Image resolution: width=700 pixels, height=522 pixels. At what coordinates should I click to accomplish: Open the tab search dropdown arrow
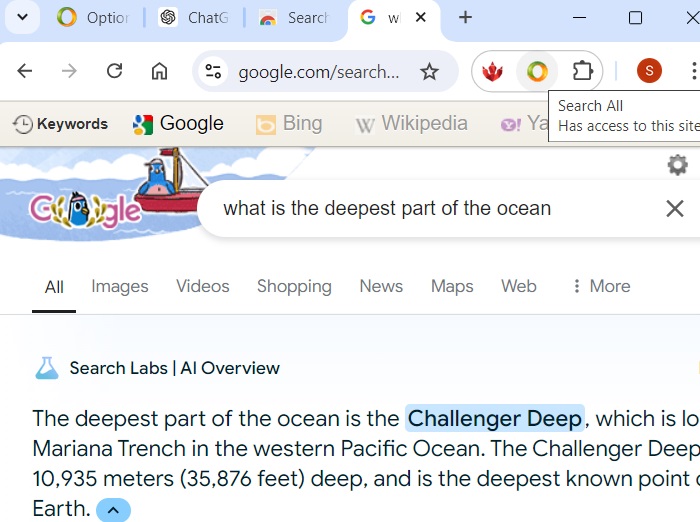tap(22, 17)
